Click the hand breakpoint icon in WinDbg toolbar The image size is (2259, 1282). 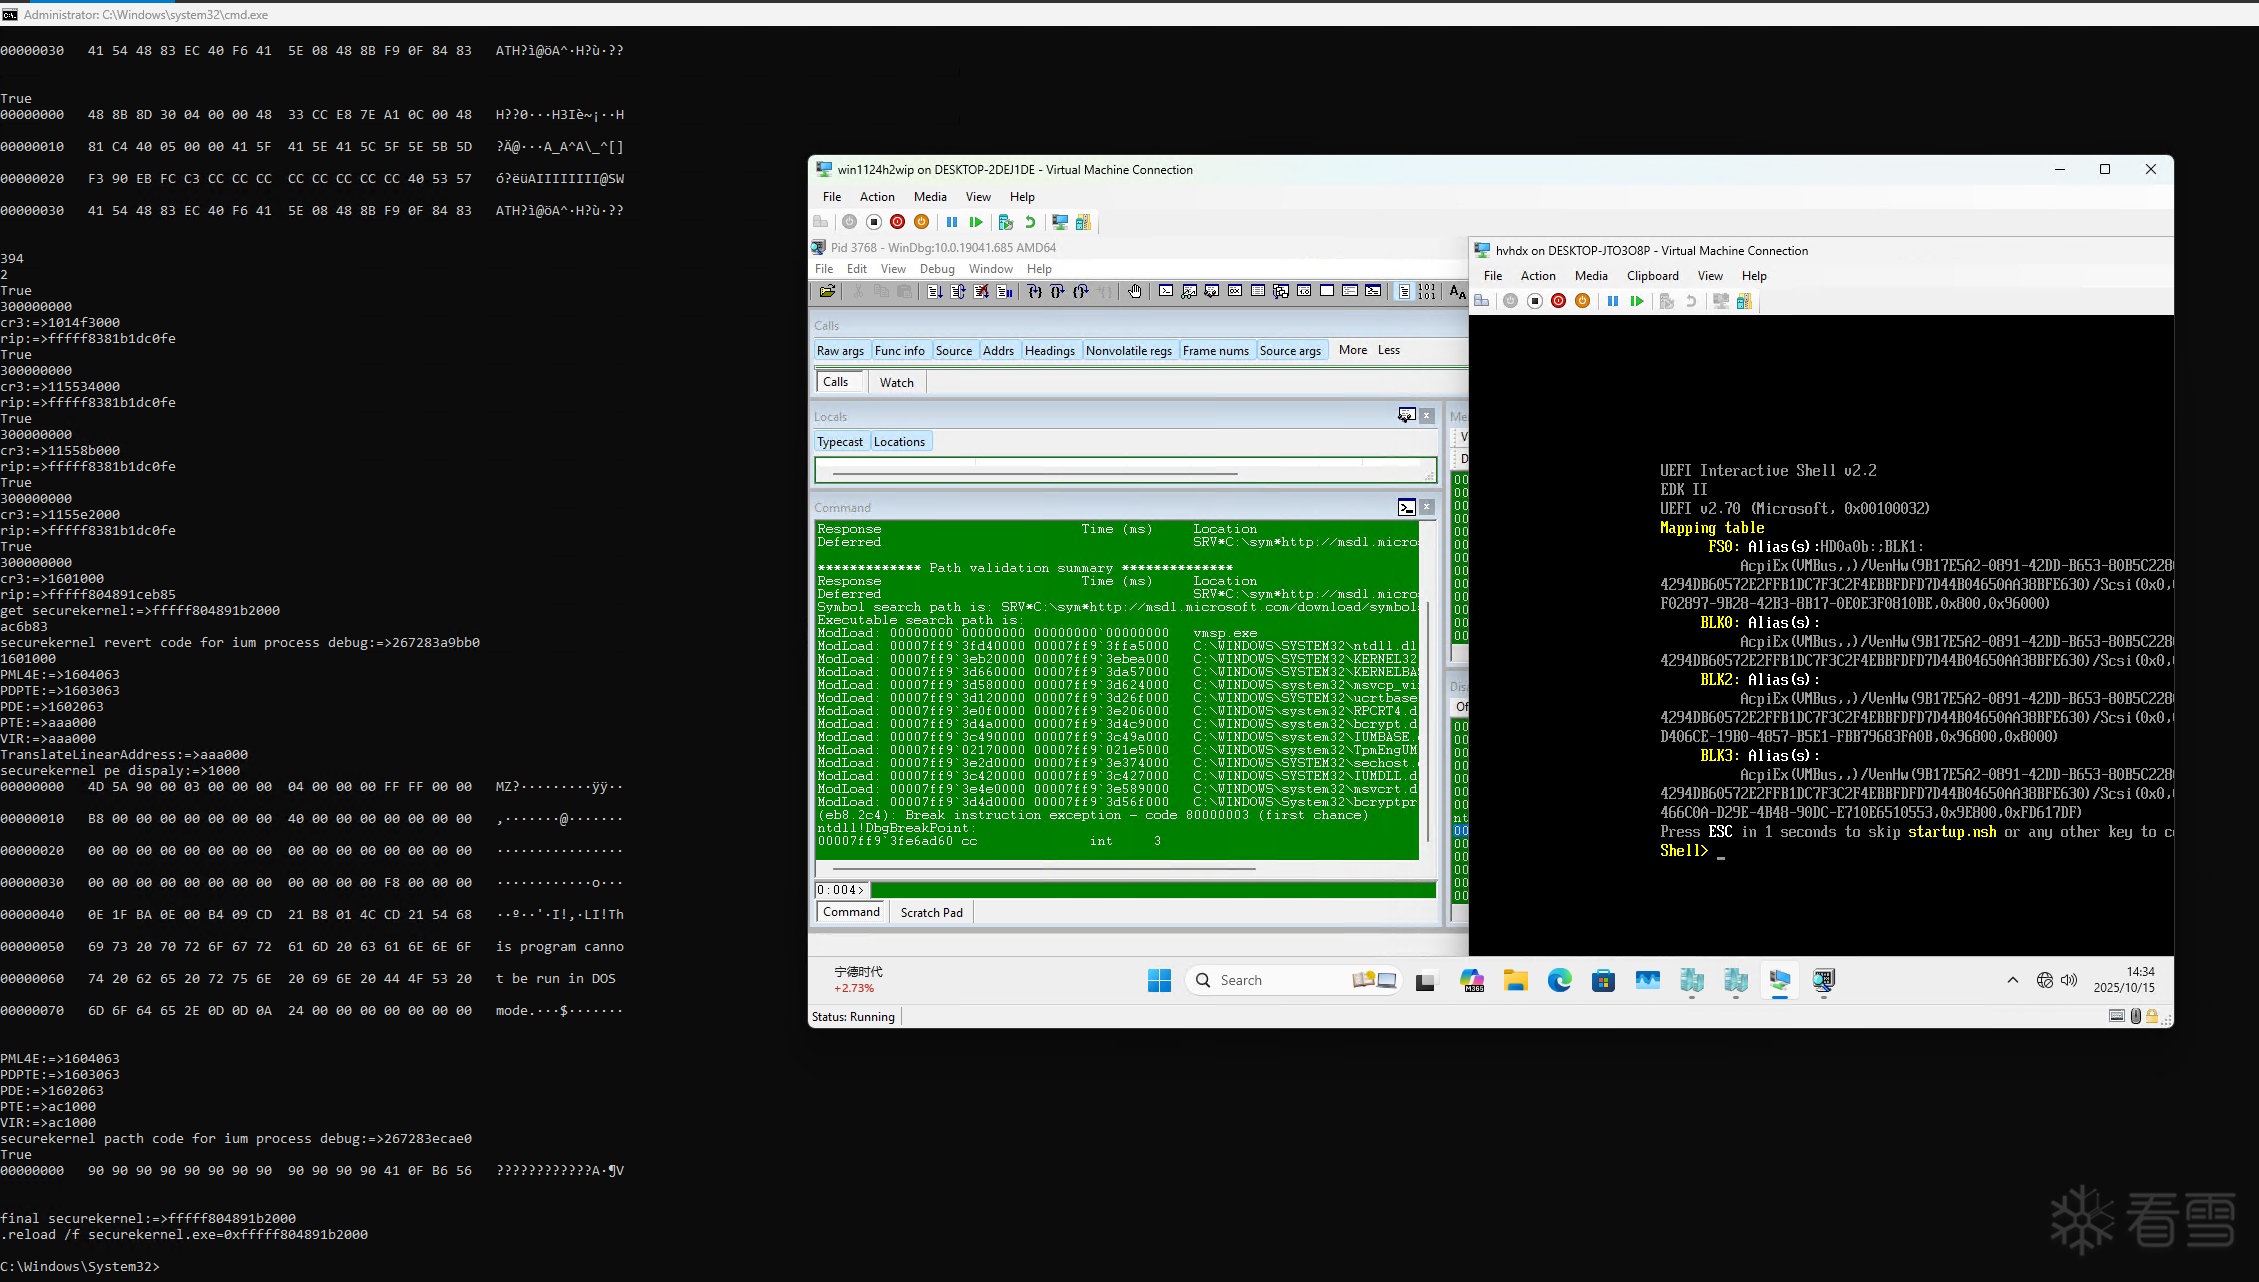click(x=1134, y=291)
